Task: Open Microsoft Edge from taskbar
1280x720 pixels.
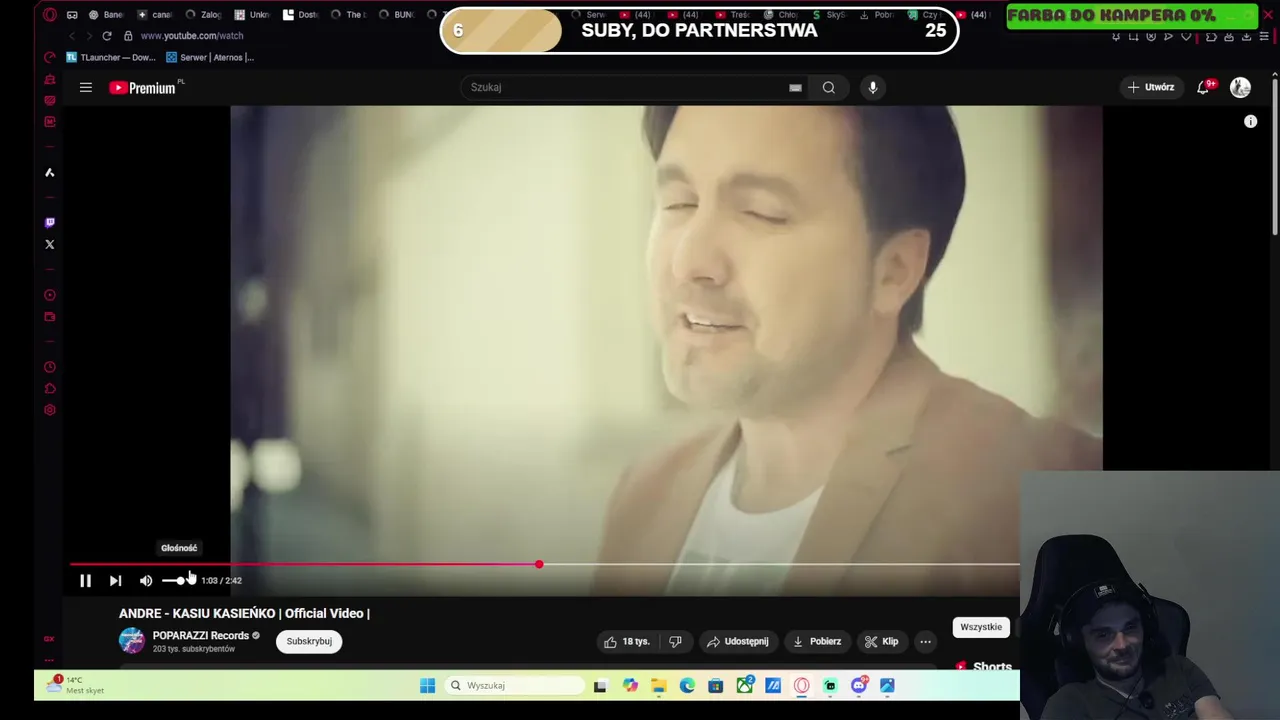Action: [x=687, y=686]
